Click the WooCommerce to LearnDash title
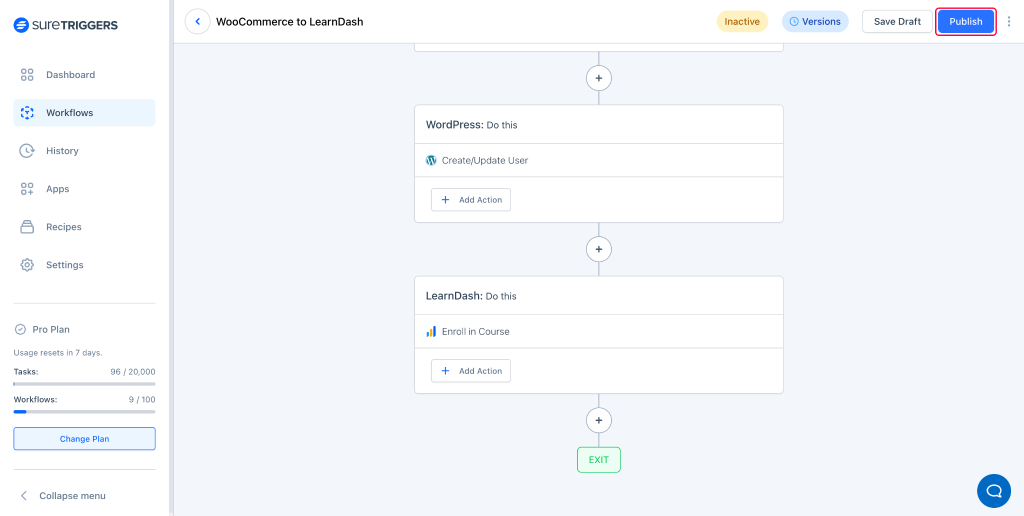 [x=289, y=22]
